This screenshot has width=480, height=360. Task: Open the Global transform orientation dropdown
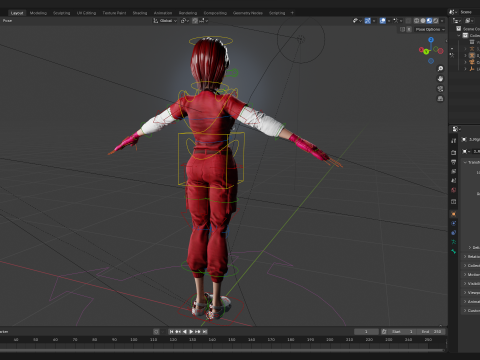coord(165,21)
